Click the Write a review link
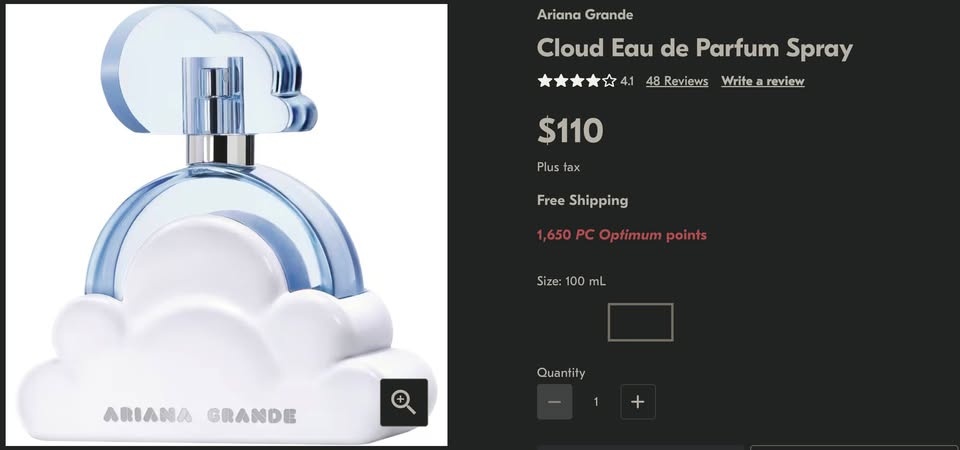 [x=763, y=81]
